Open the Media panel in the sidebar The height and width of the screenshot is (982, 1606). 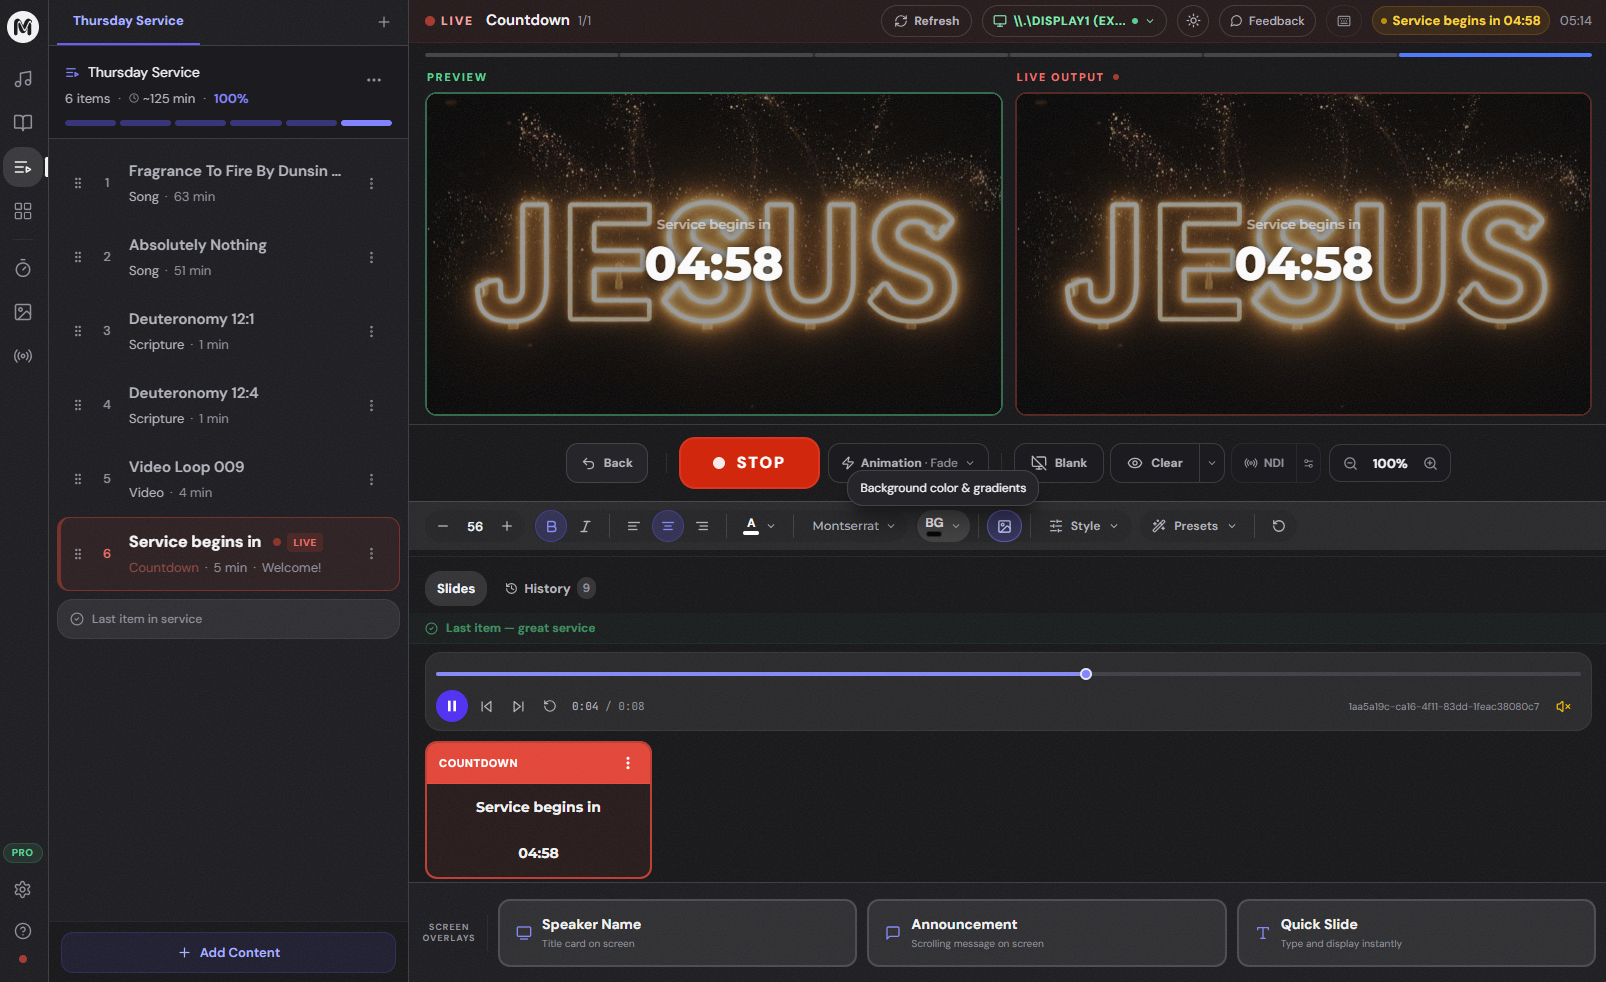[23, 311]
